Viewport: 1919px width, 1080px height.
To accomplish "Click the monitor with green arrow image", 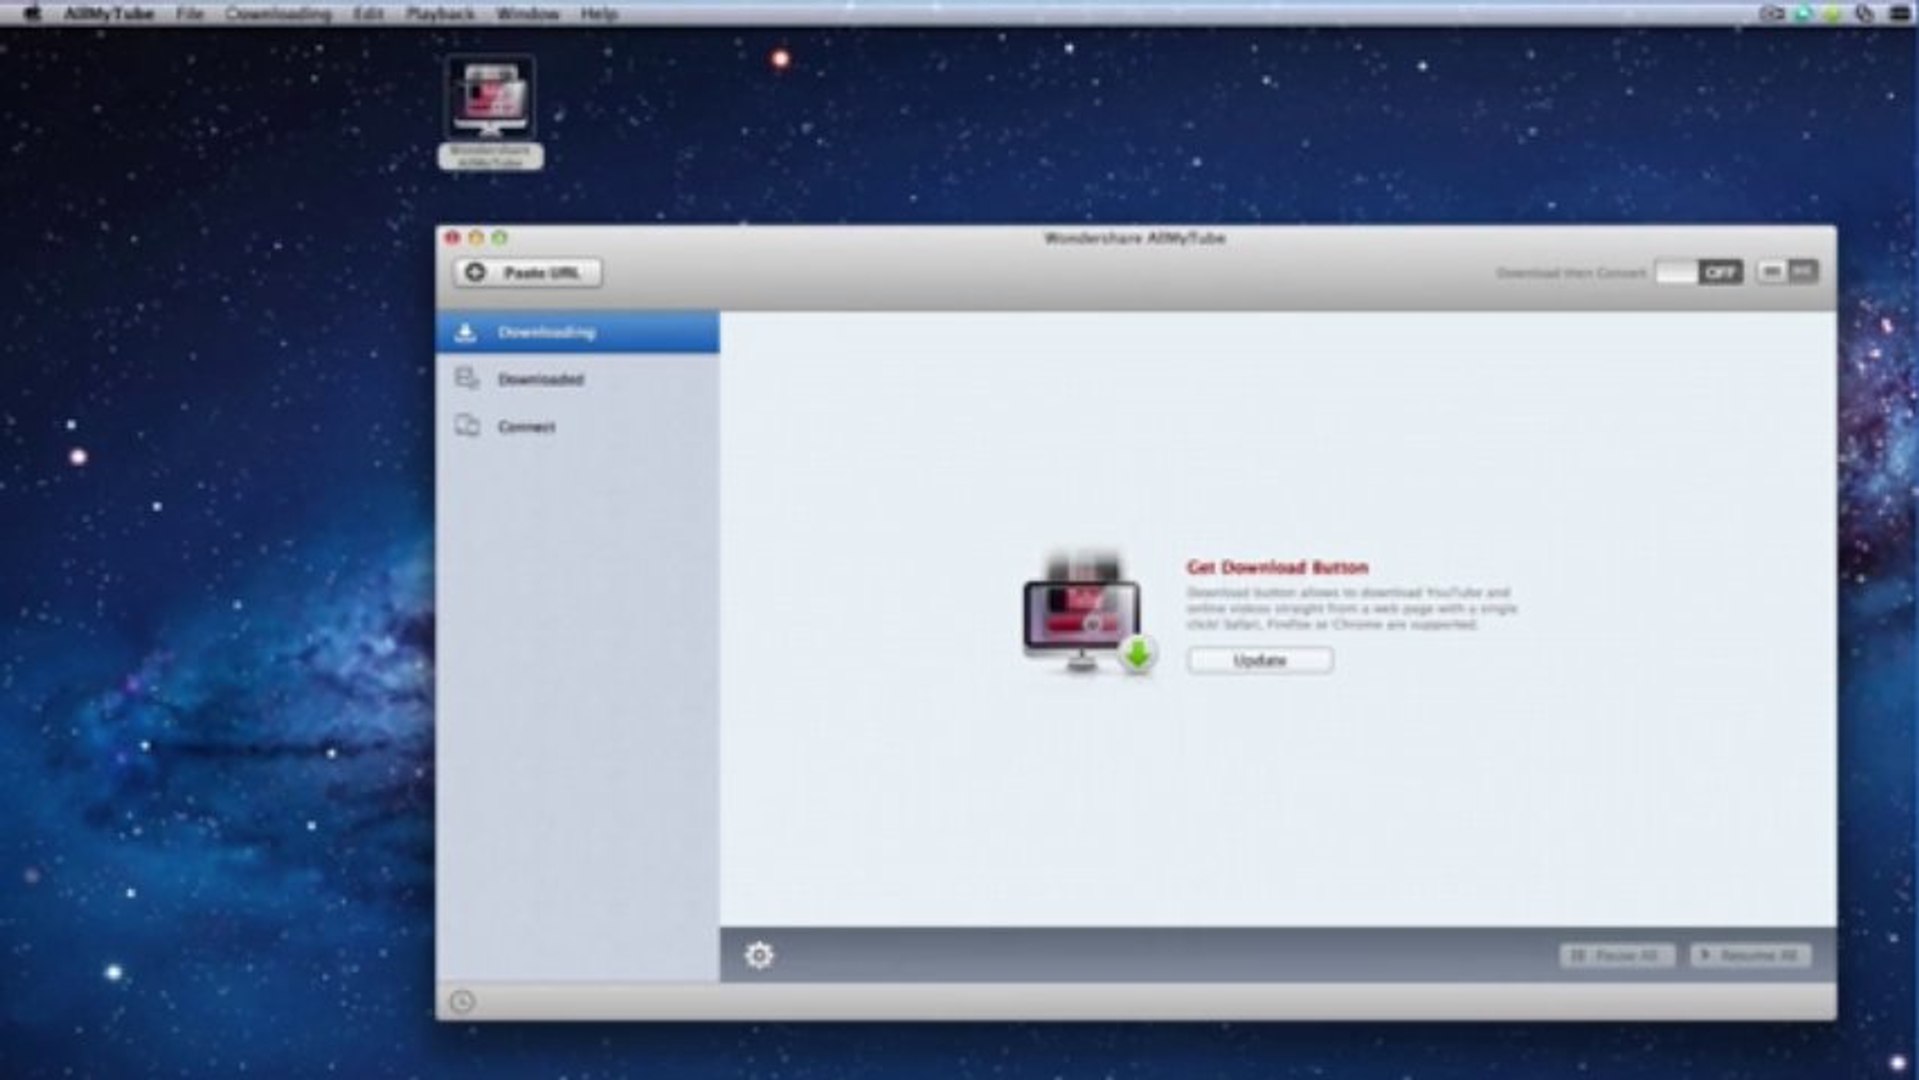I will click(1088, 614).
